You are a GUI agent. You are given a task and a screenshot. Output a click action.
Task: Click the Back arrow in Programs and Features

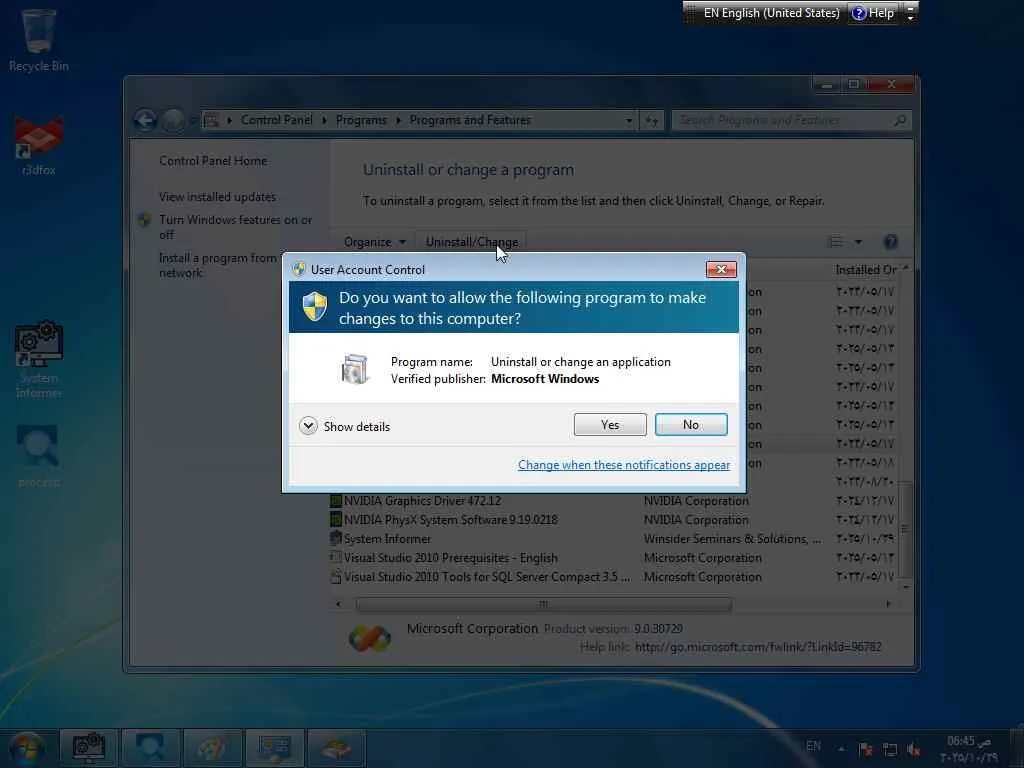tap(145, 120)
